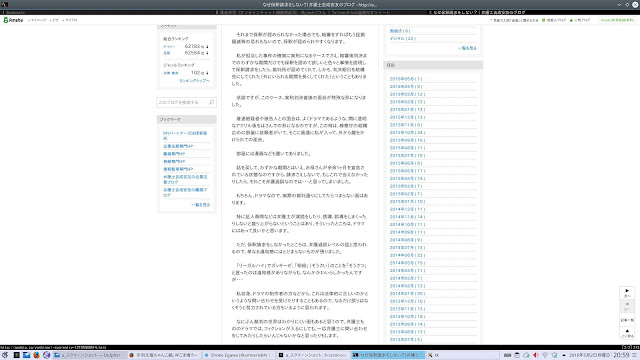Open 人気ブログ link in header

pos(581,20)
